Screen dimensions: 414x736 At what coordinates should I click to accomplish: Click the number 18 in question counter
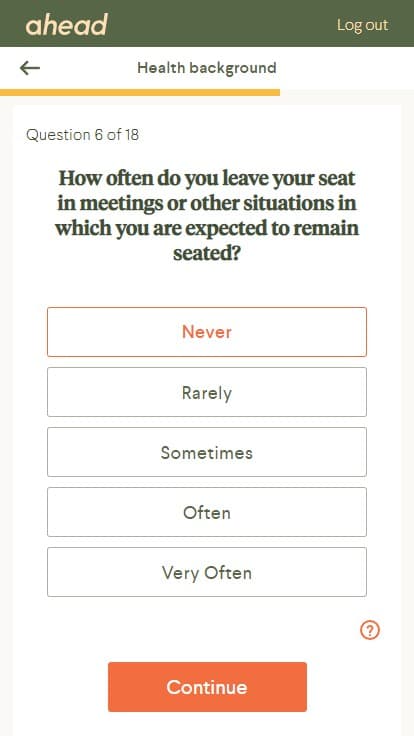point(132,135)
